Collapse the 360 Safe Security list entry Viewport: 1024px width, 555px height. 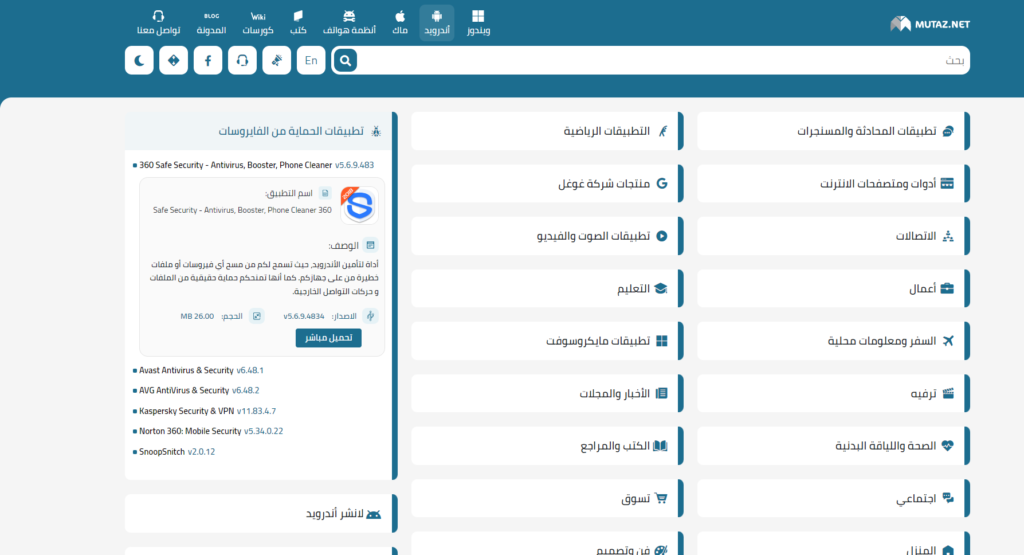[x=236, y=165]
